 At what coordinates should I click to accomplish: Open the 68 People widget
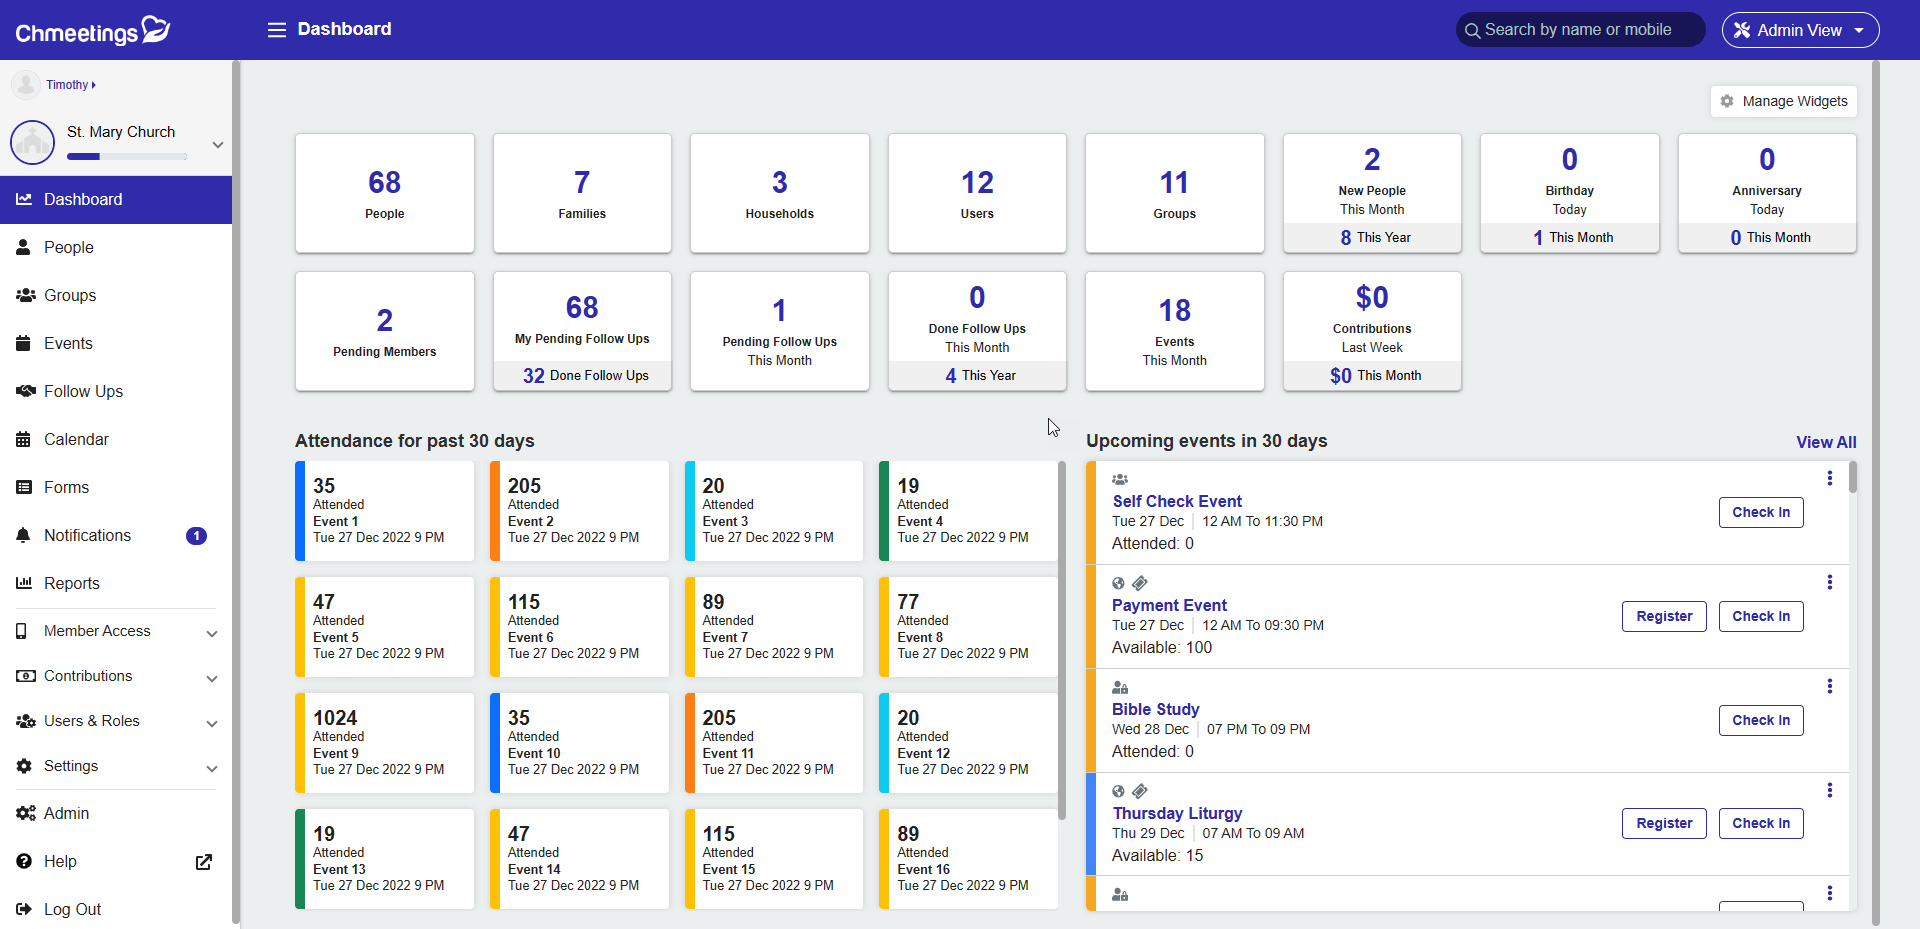click(385, 193)
